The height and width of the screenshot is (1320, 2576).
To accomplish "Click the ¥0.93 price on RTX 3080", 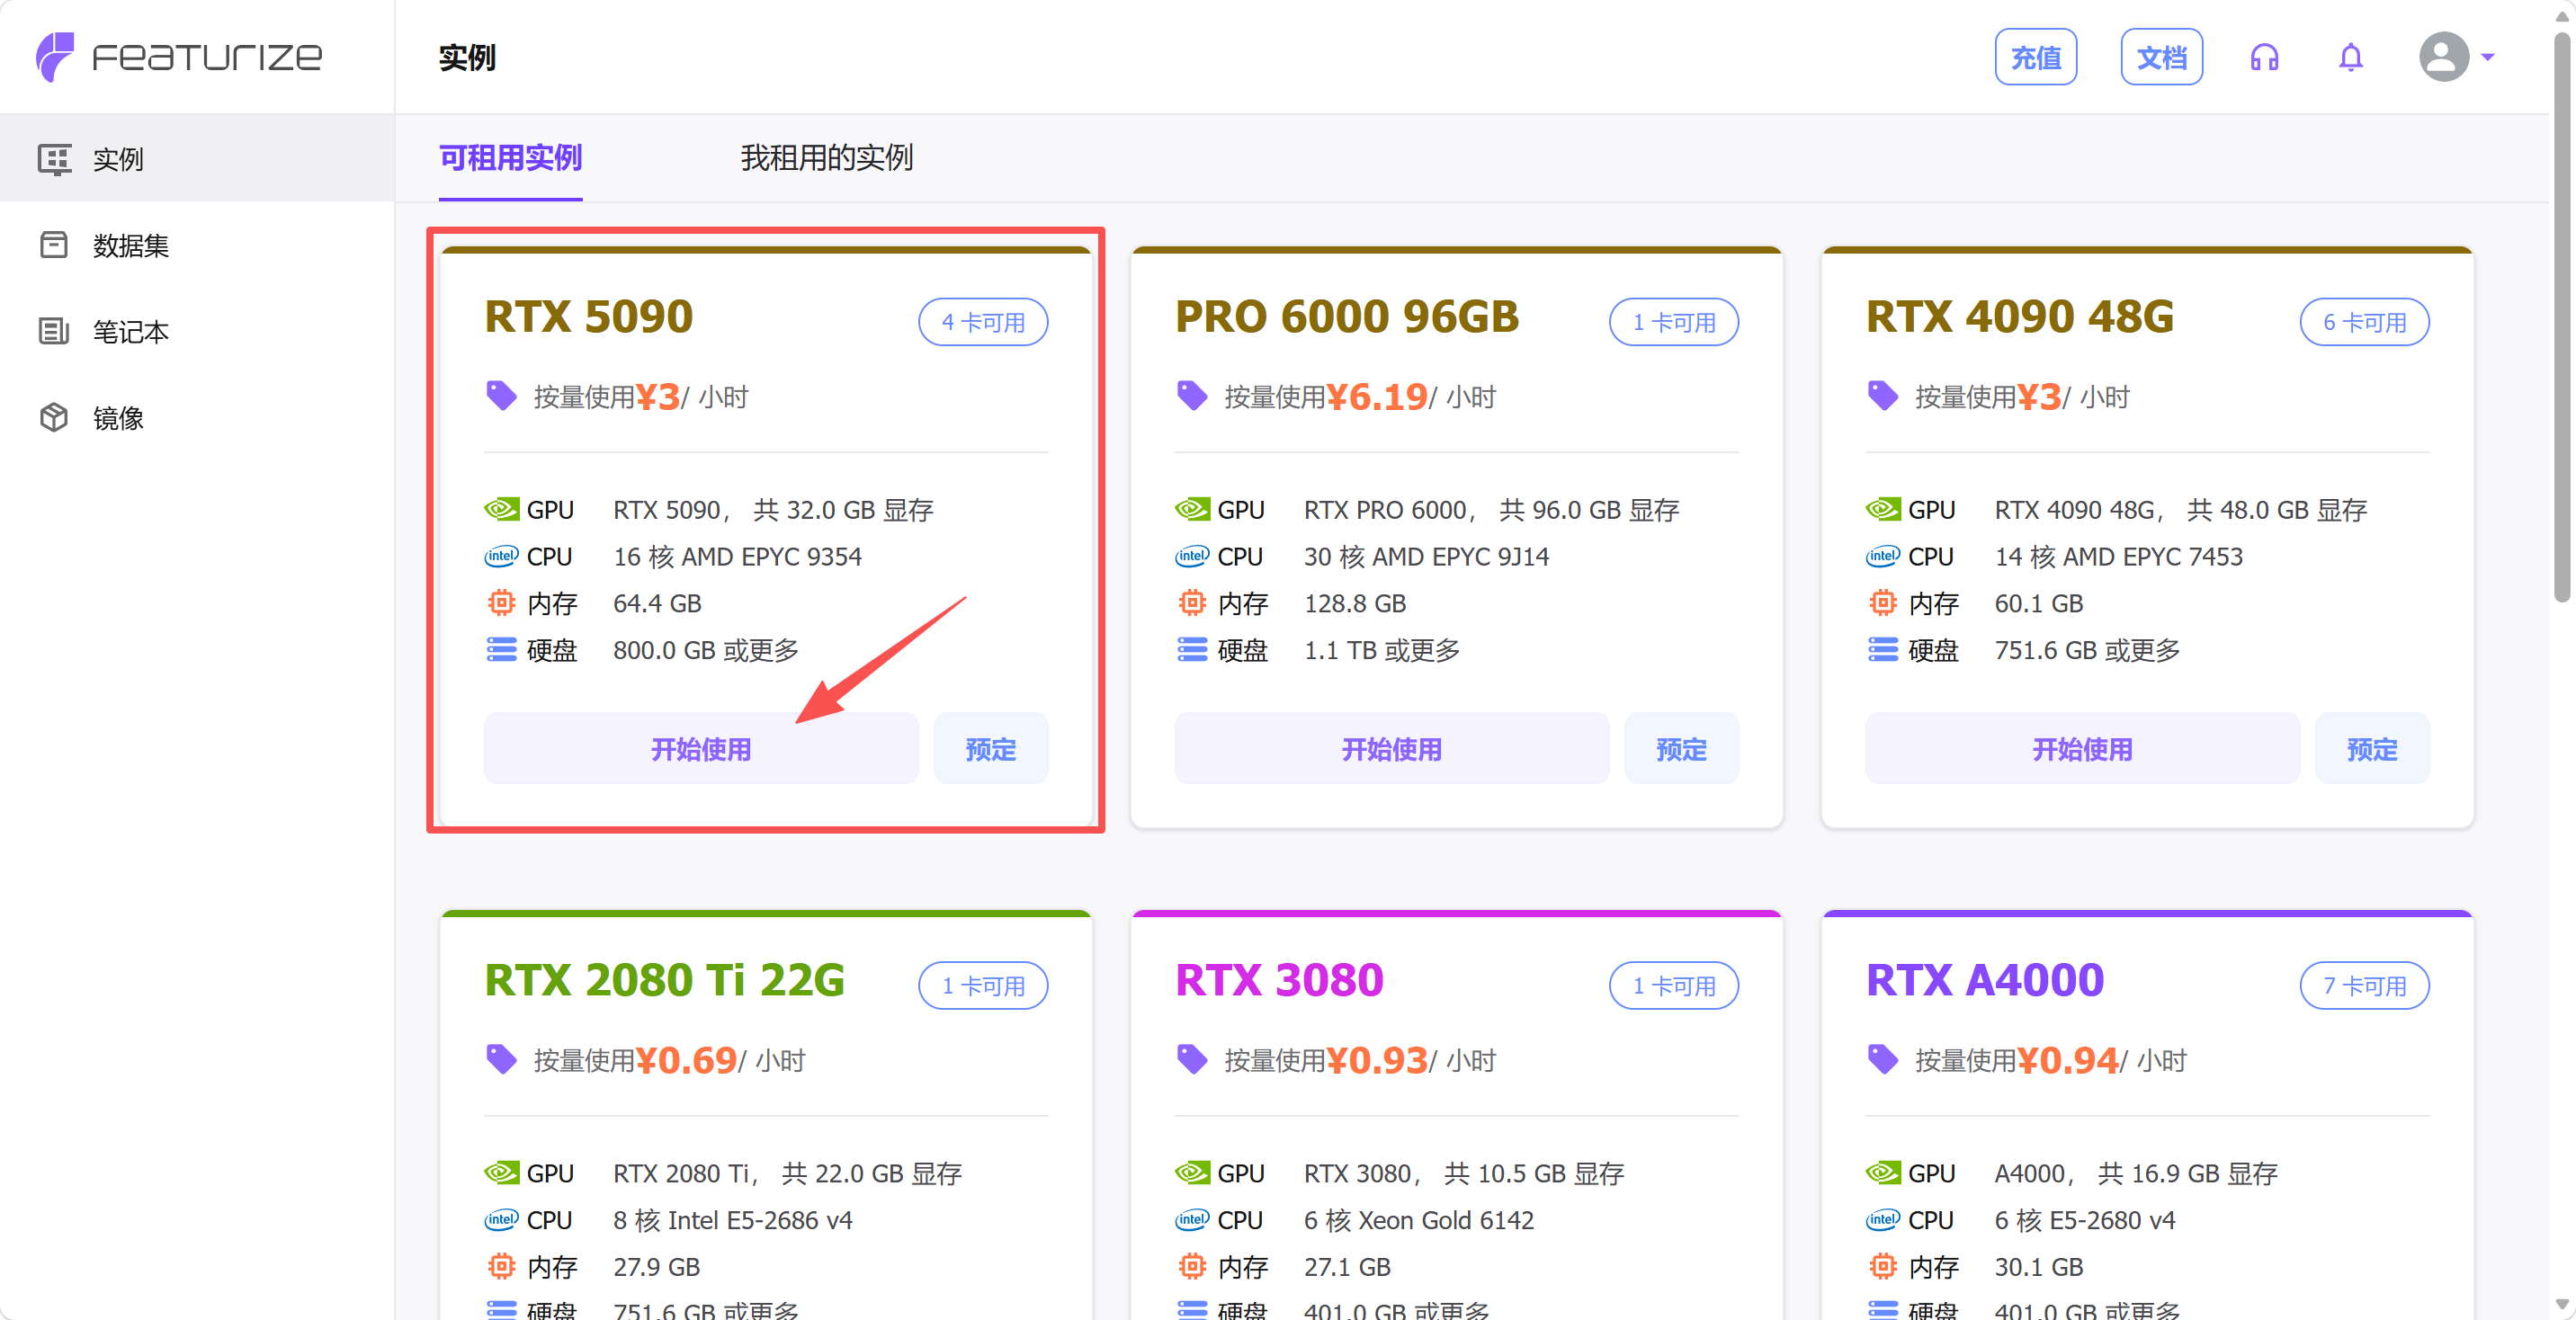I will (1377, 1060).
